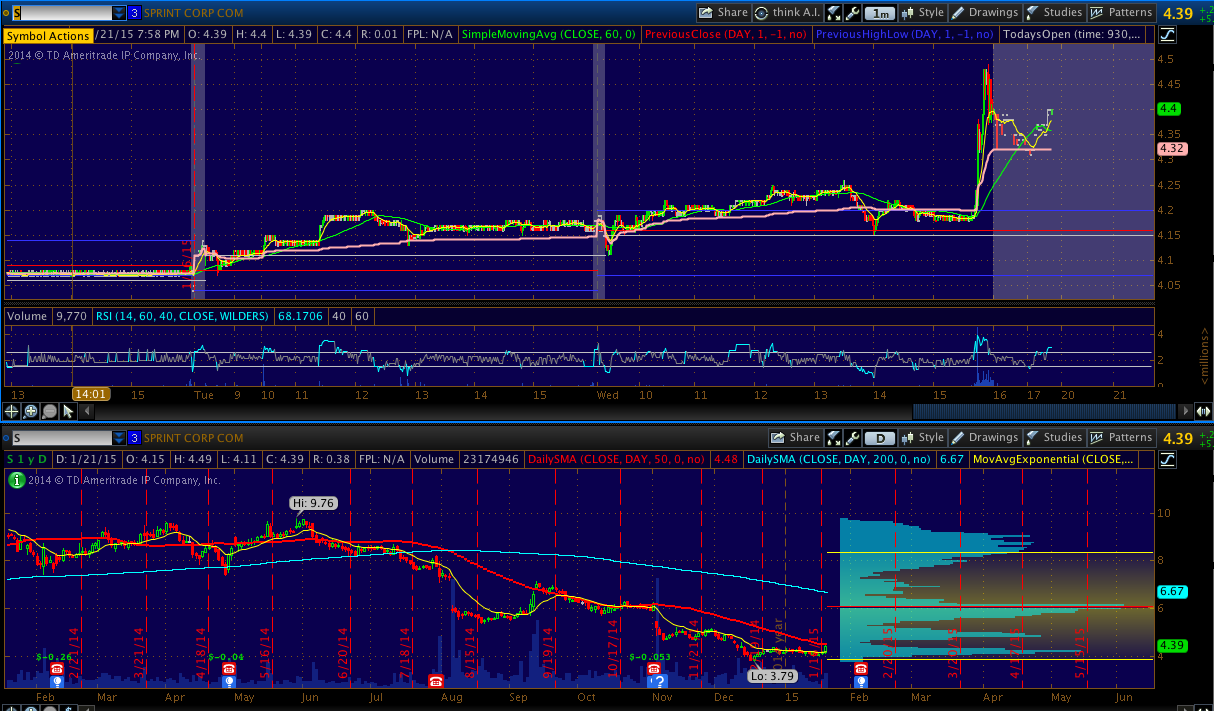Viewport: 1214px width, 711px height.
Task: Open the Style dropdown in top toolbar
Action: pyautogui.click(x=923, y=13)
